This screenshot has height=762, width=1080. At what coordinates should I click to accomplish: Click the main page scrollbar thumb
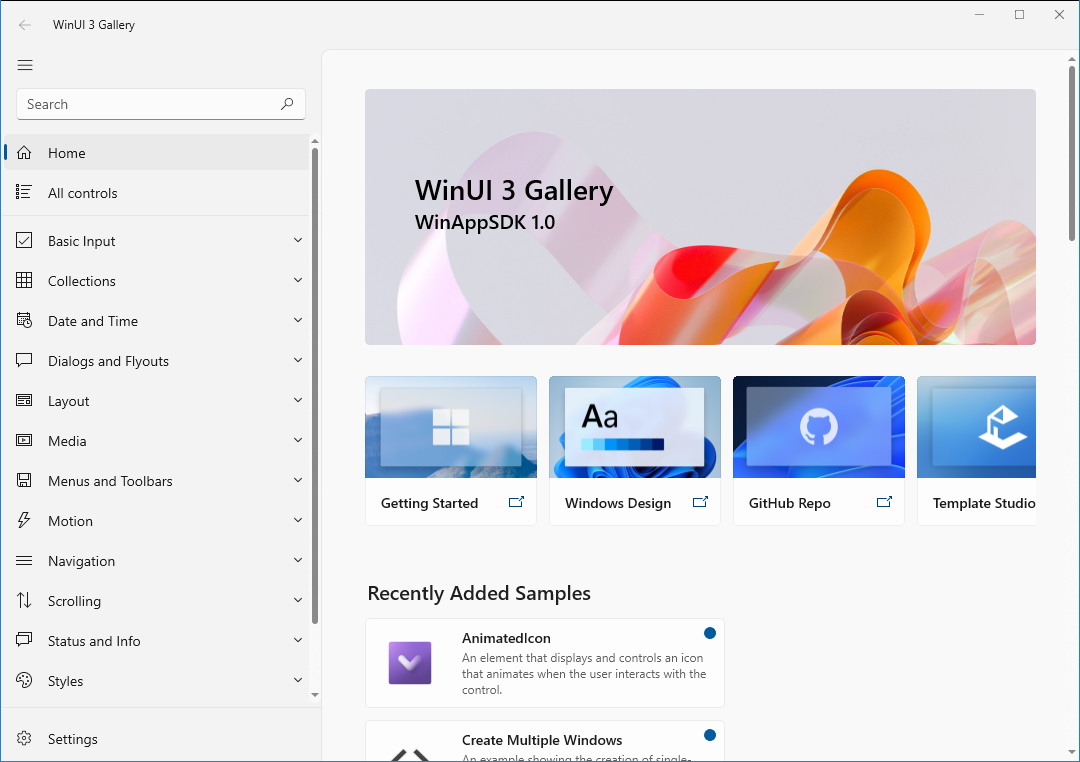pyautogui.click(x=1072, y=153)
